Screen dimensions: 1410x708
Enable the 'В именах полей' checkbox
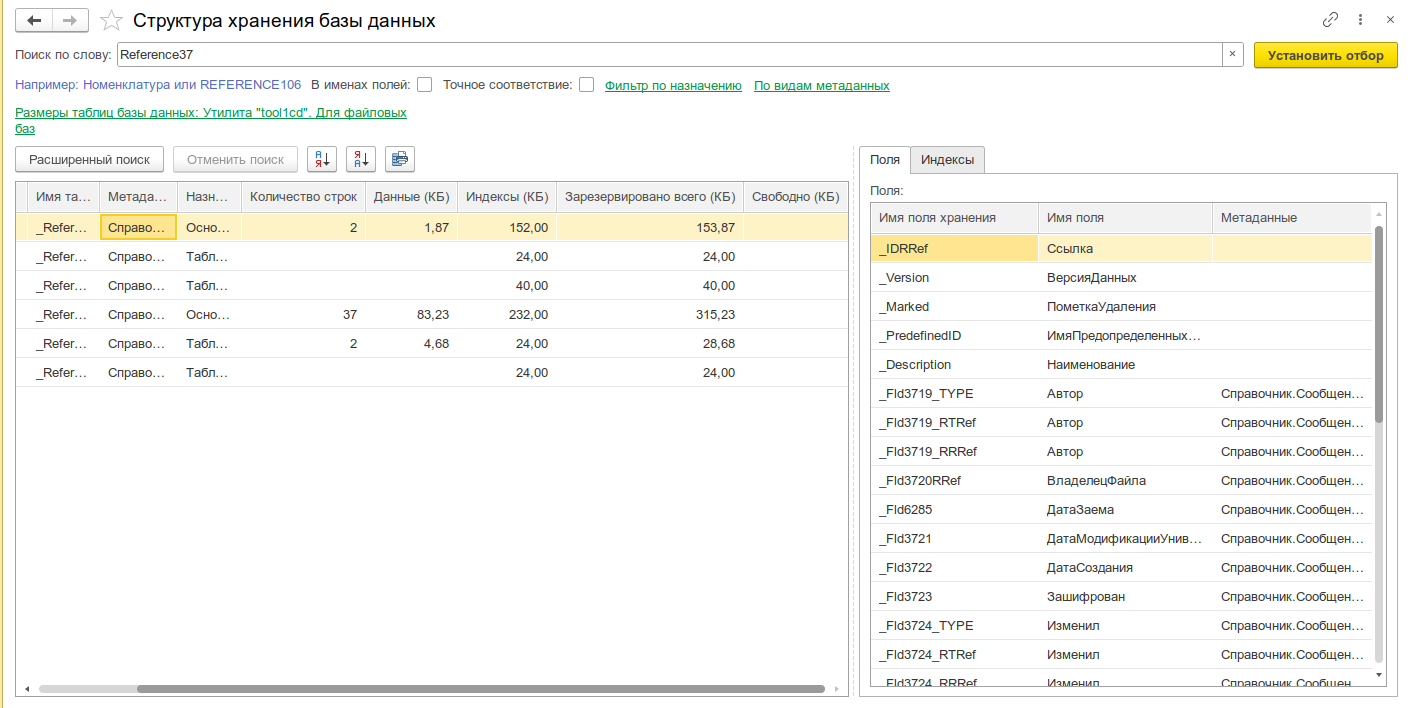[424, 85]
